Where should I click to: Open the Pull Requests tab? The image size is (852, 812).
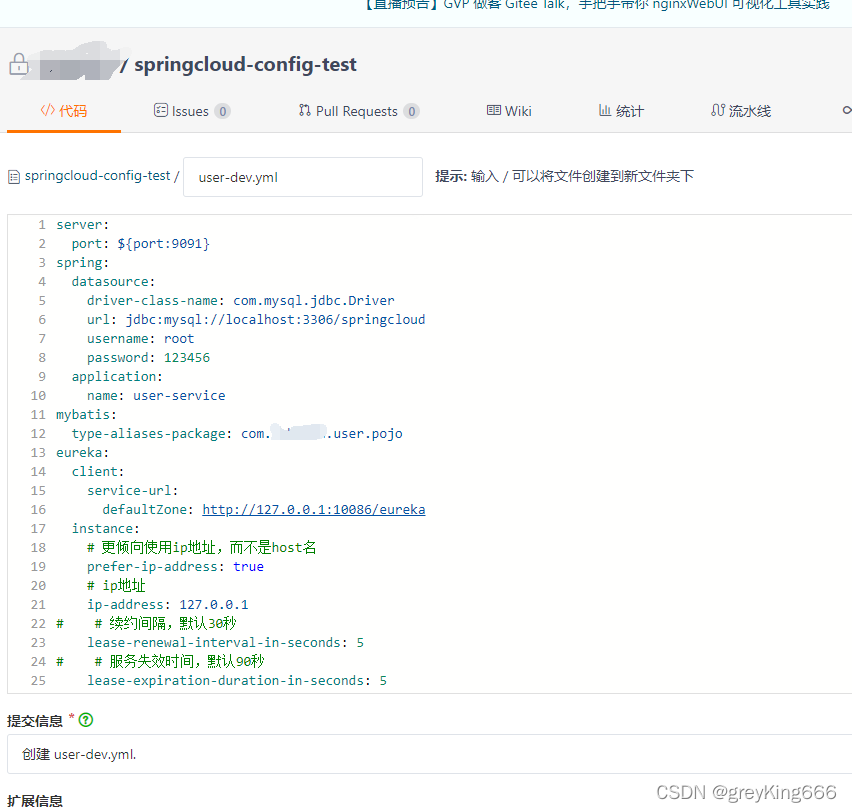click(x=358, y=111)
